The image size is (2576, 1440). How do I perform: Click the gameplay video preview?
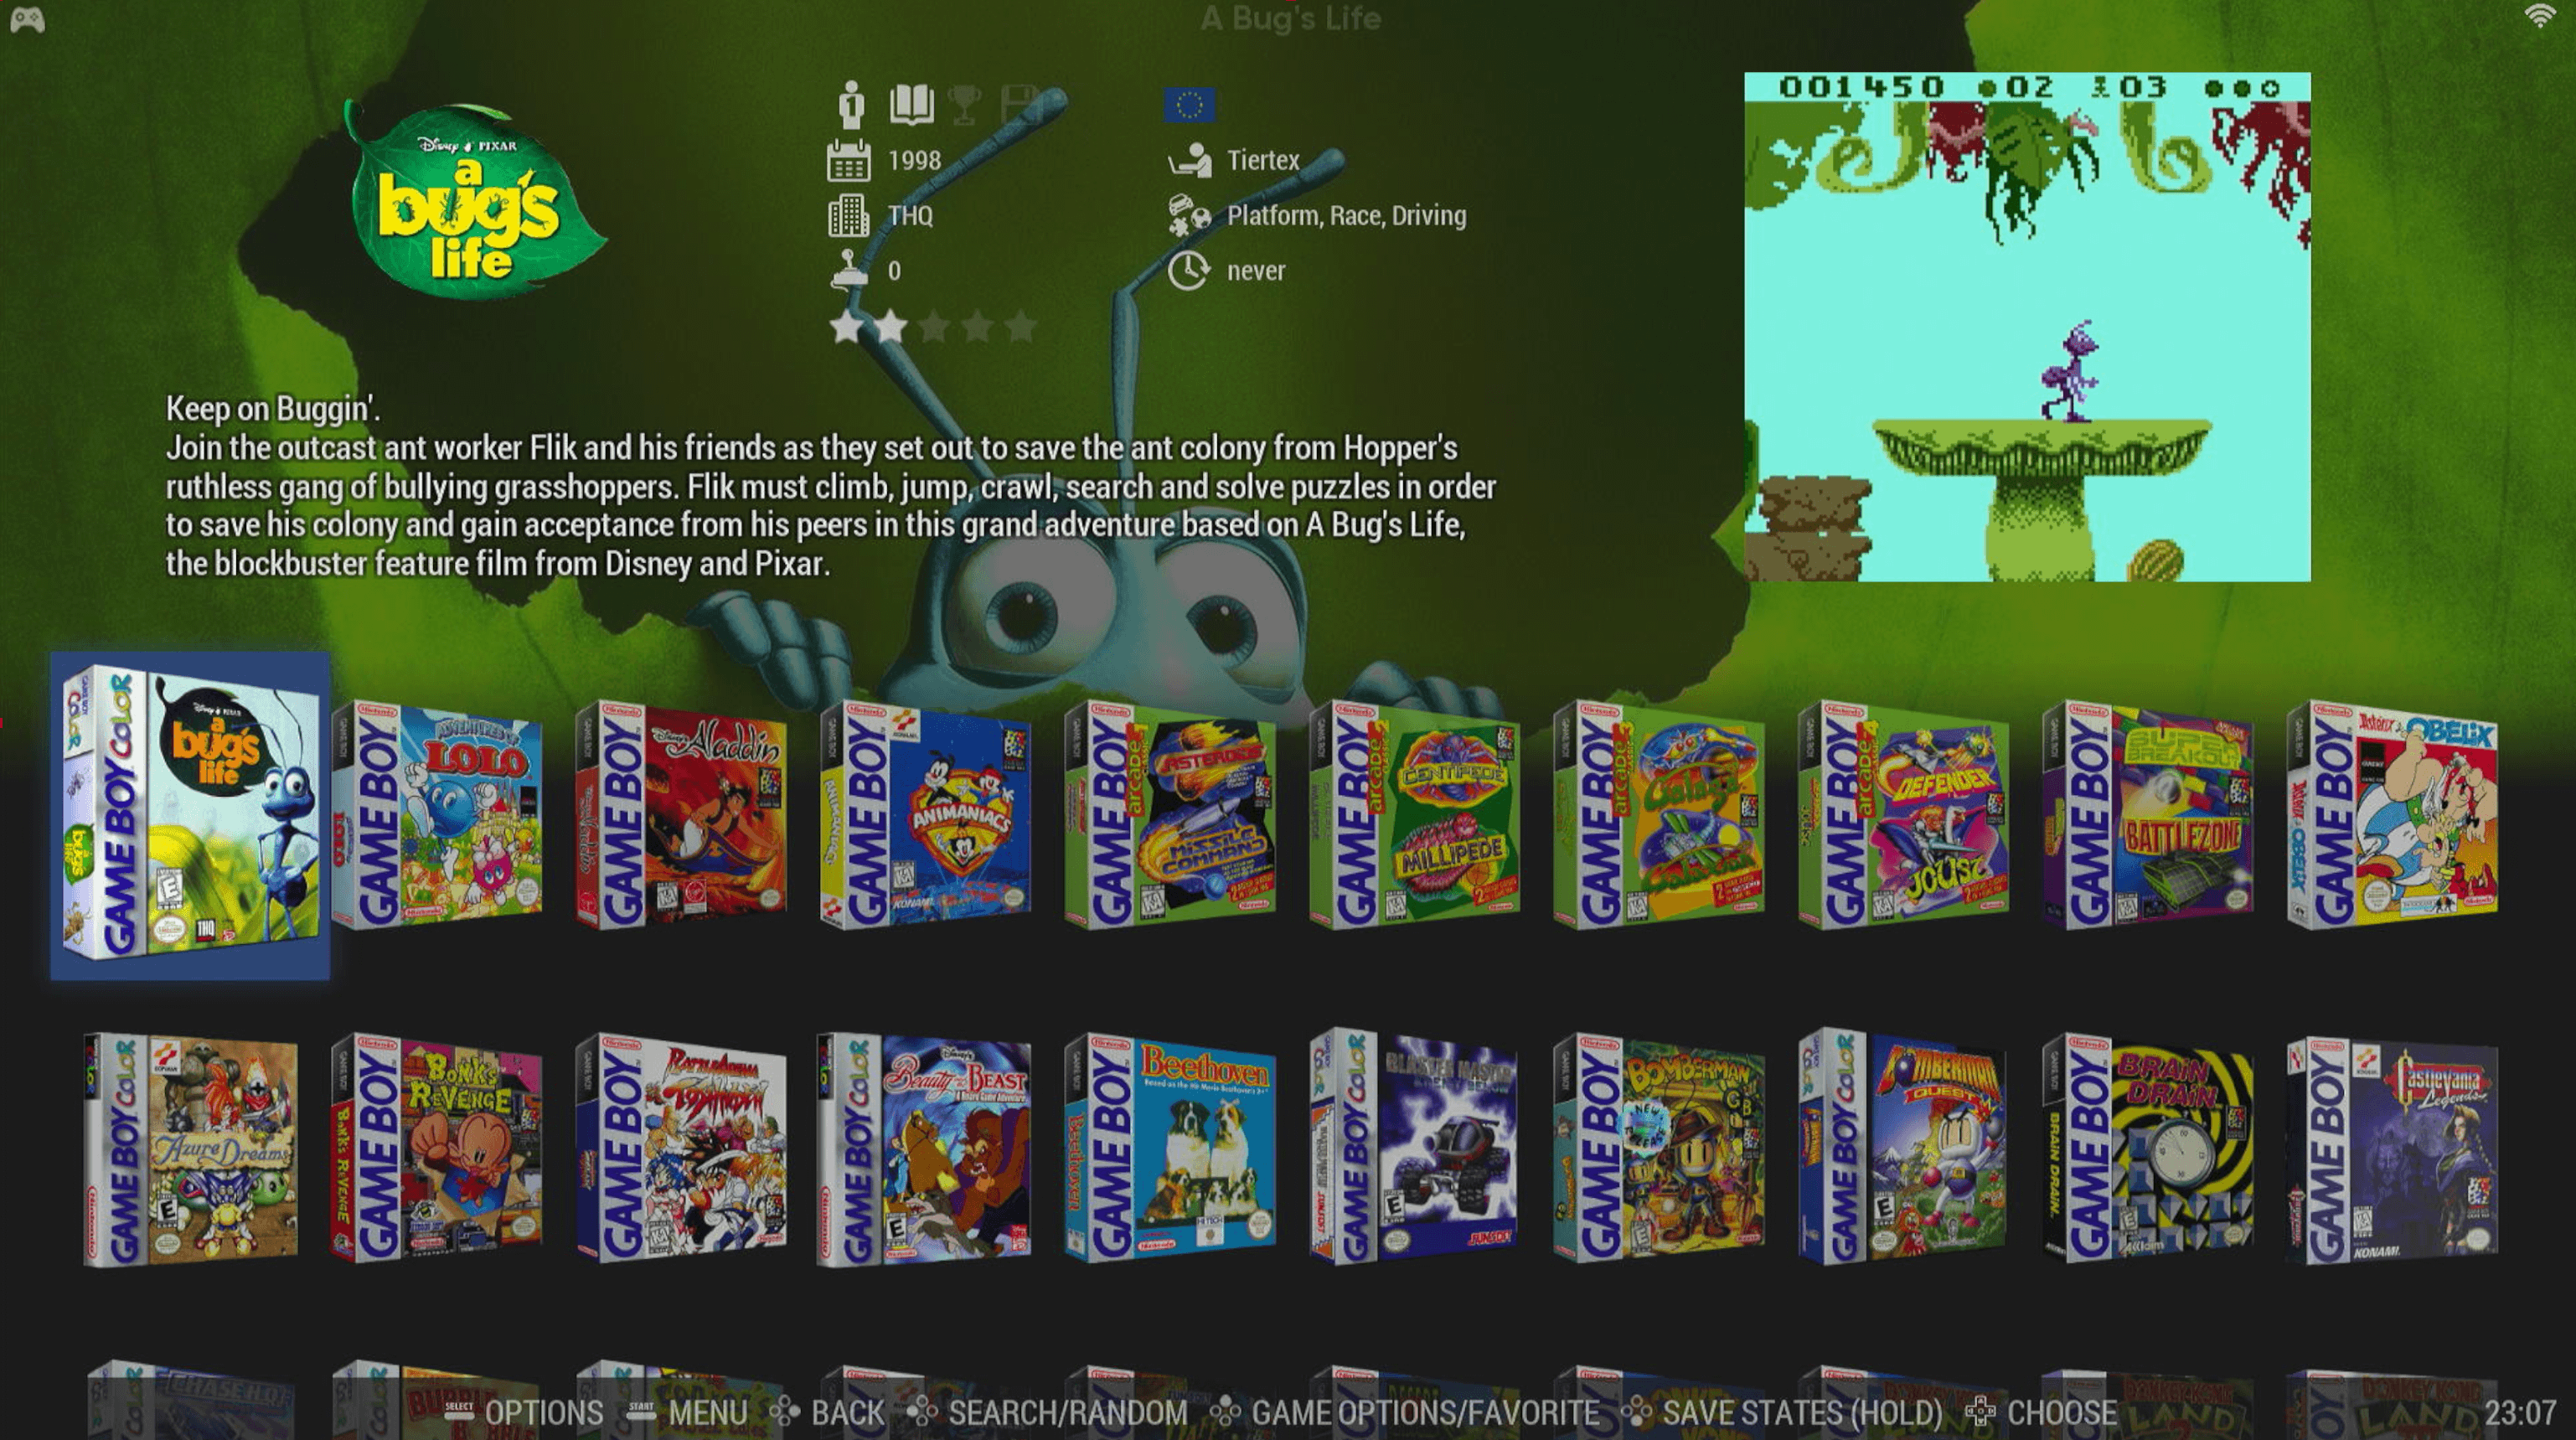click(2027, 326)
